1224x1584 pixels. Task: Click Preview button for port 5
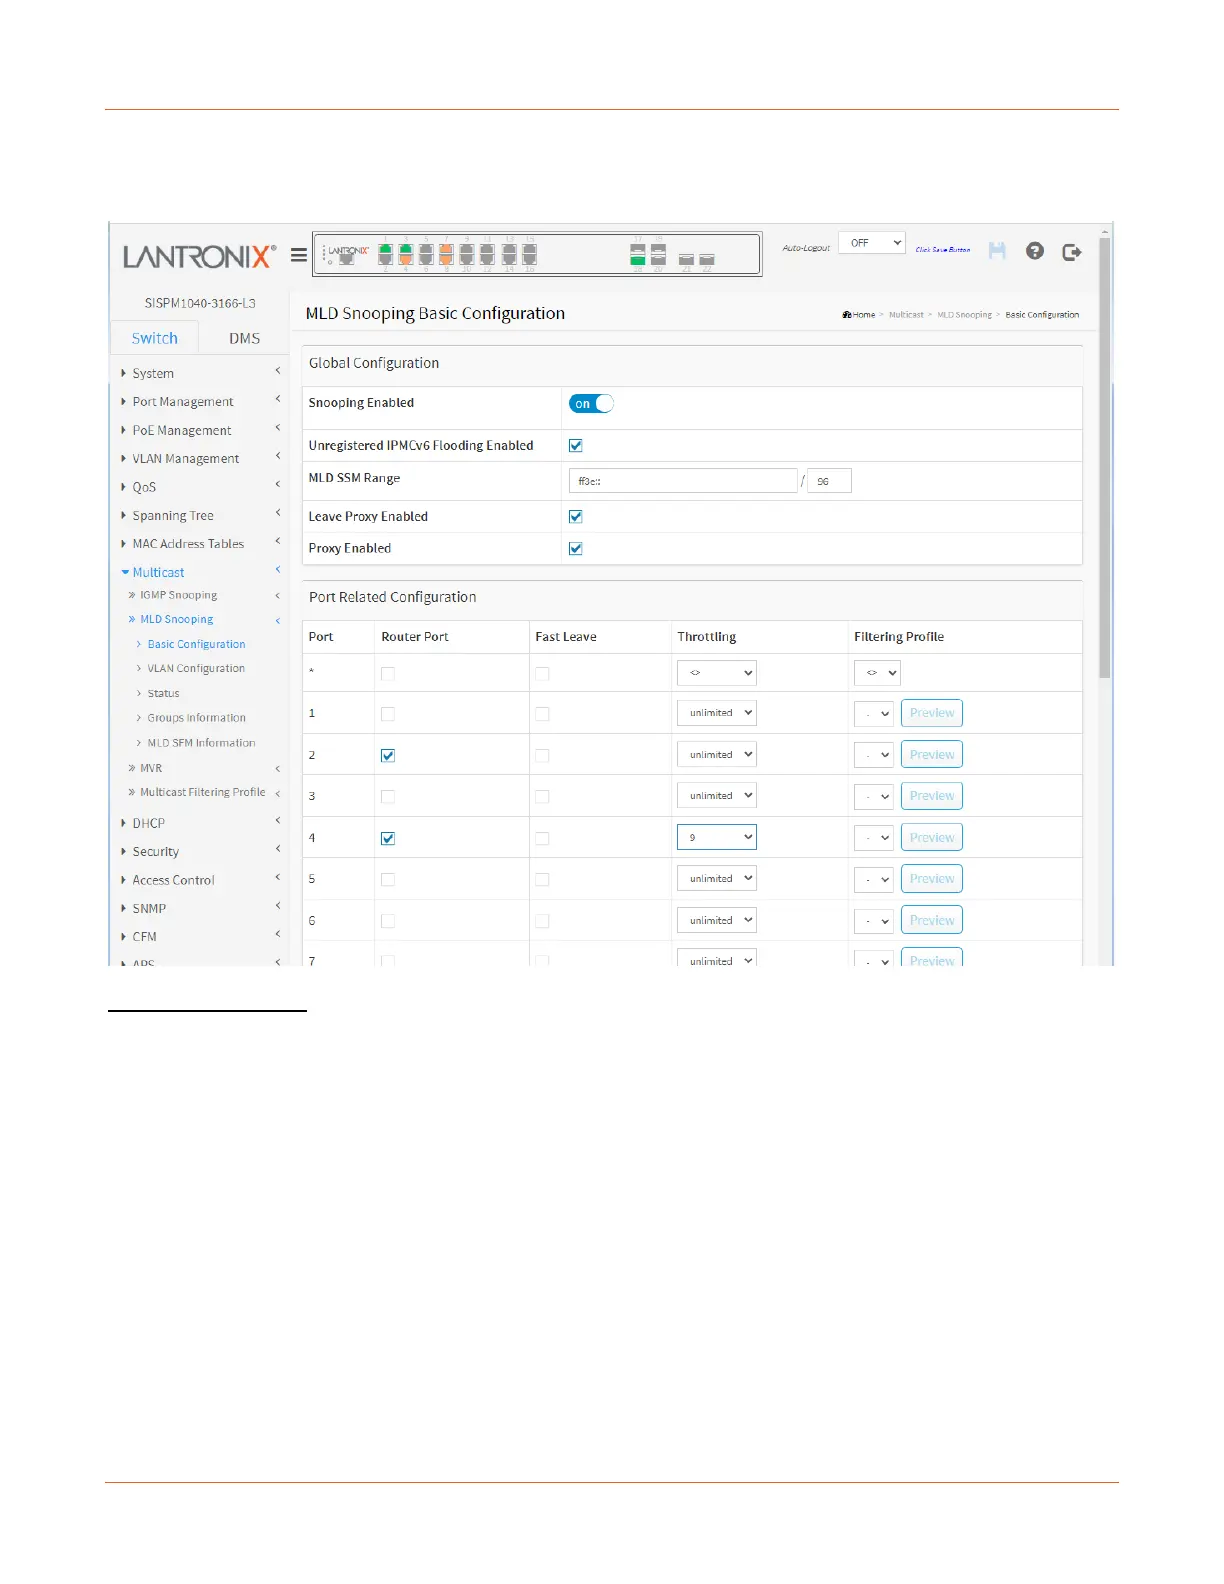click(x=932, y=879)
